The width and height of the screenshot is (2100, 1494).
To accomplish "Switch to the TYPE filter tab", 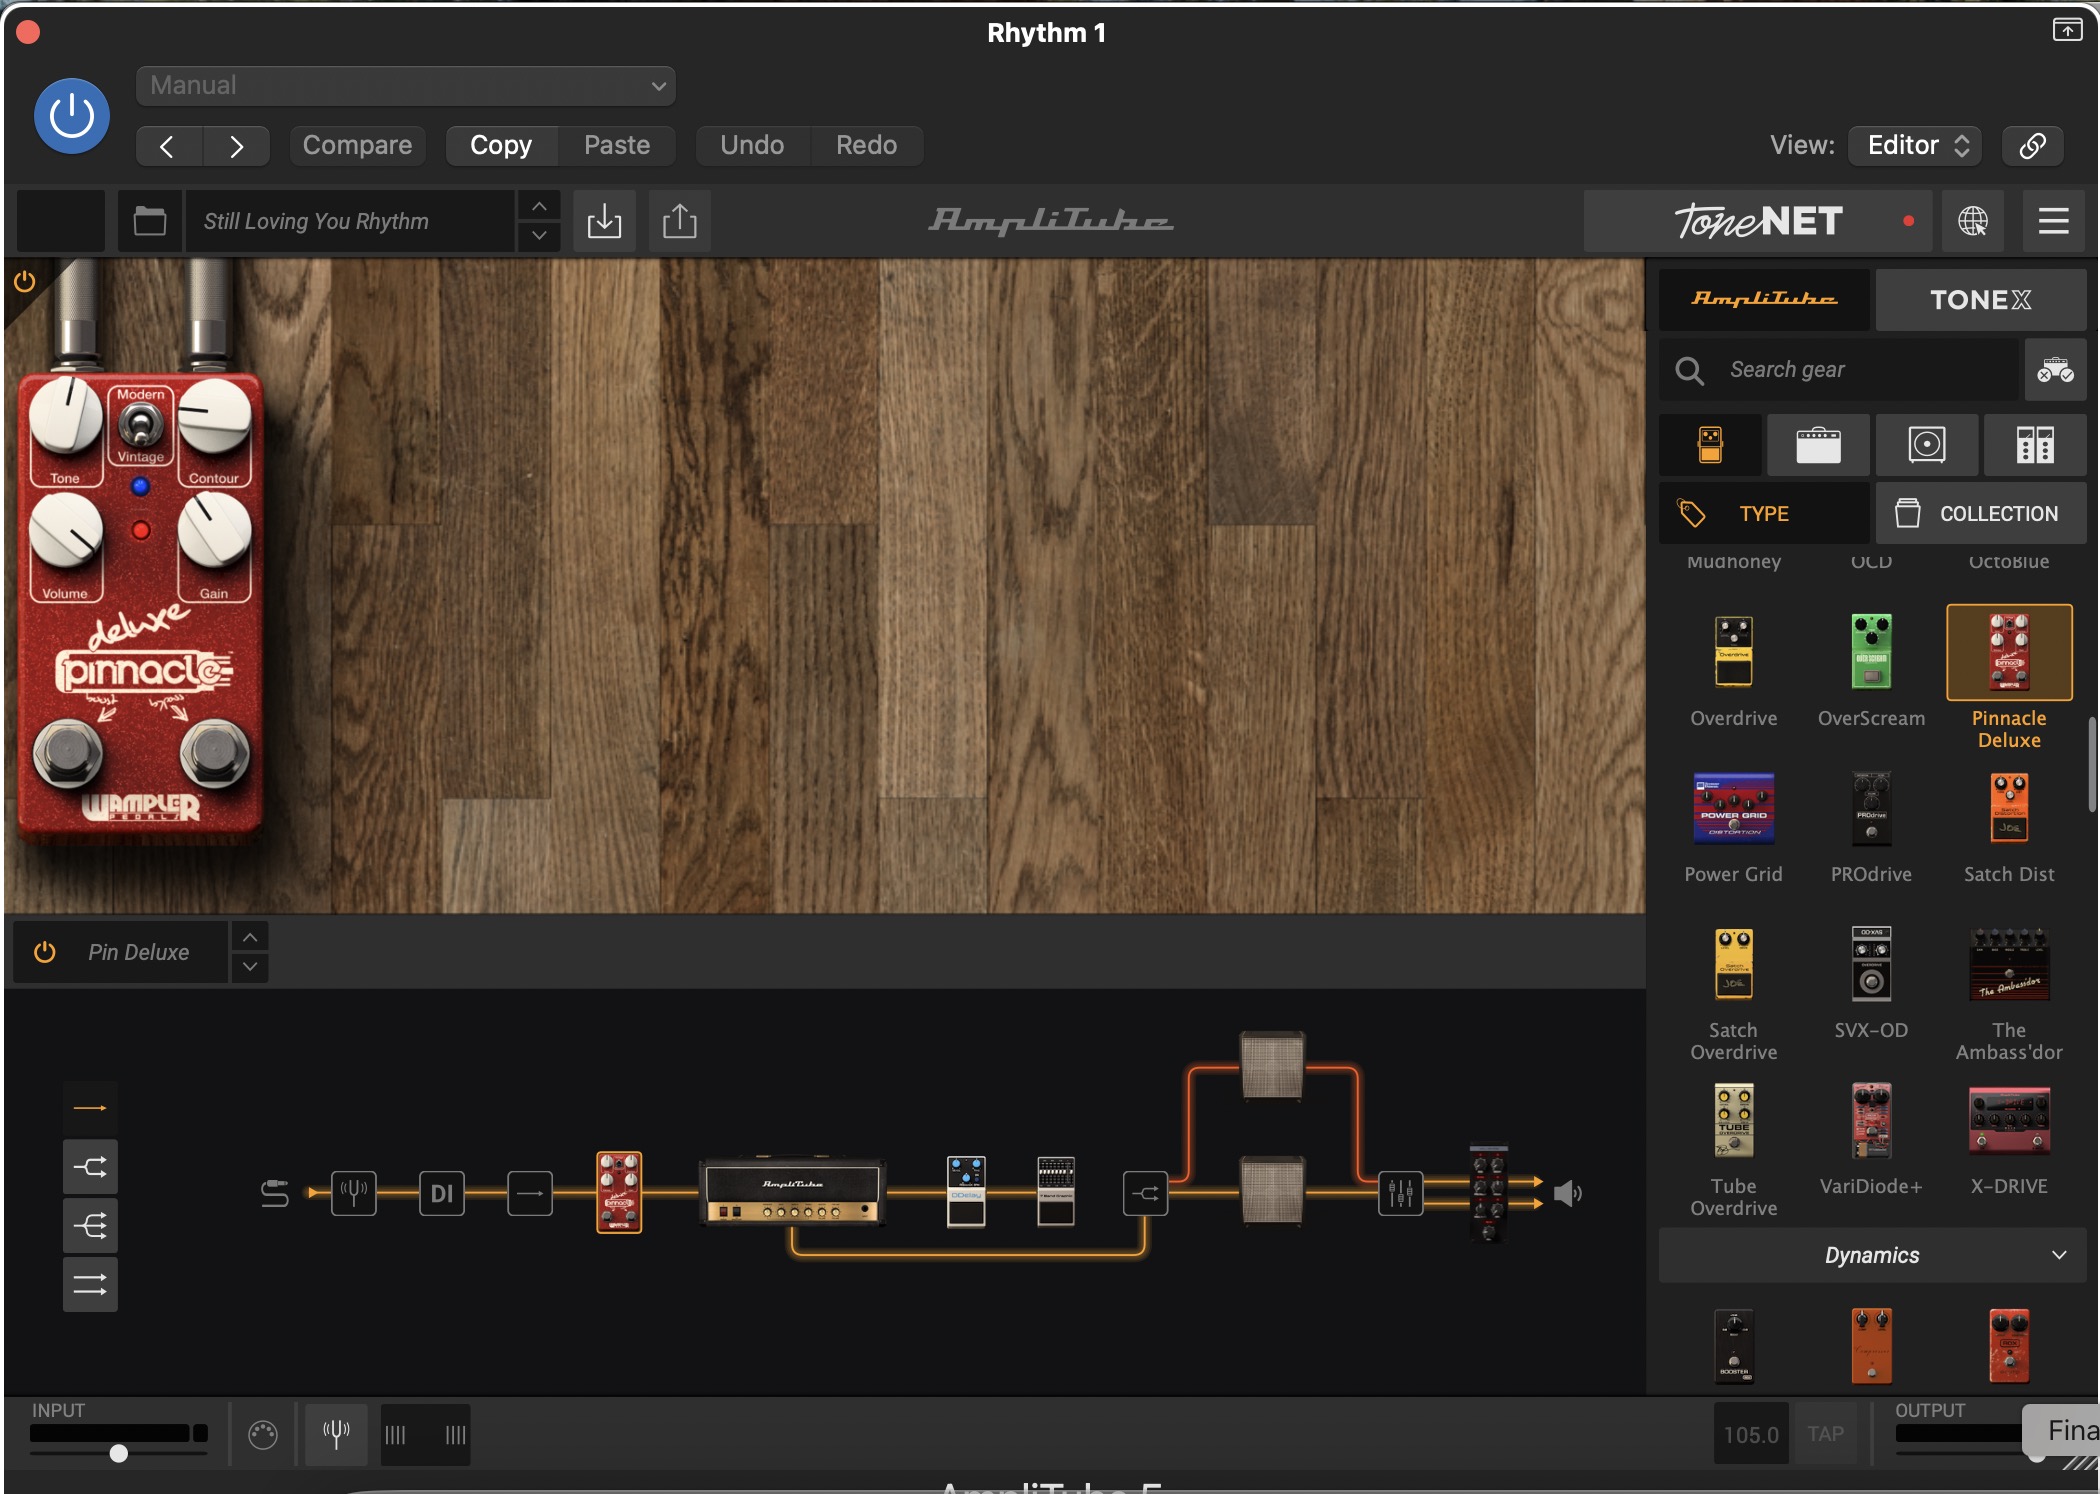I will [x=1764, y=513].
